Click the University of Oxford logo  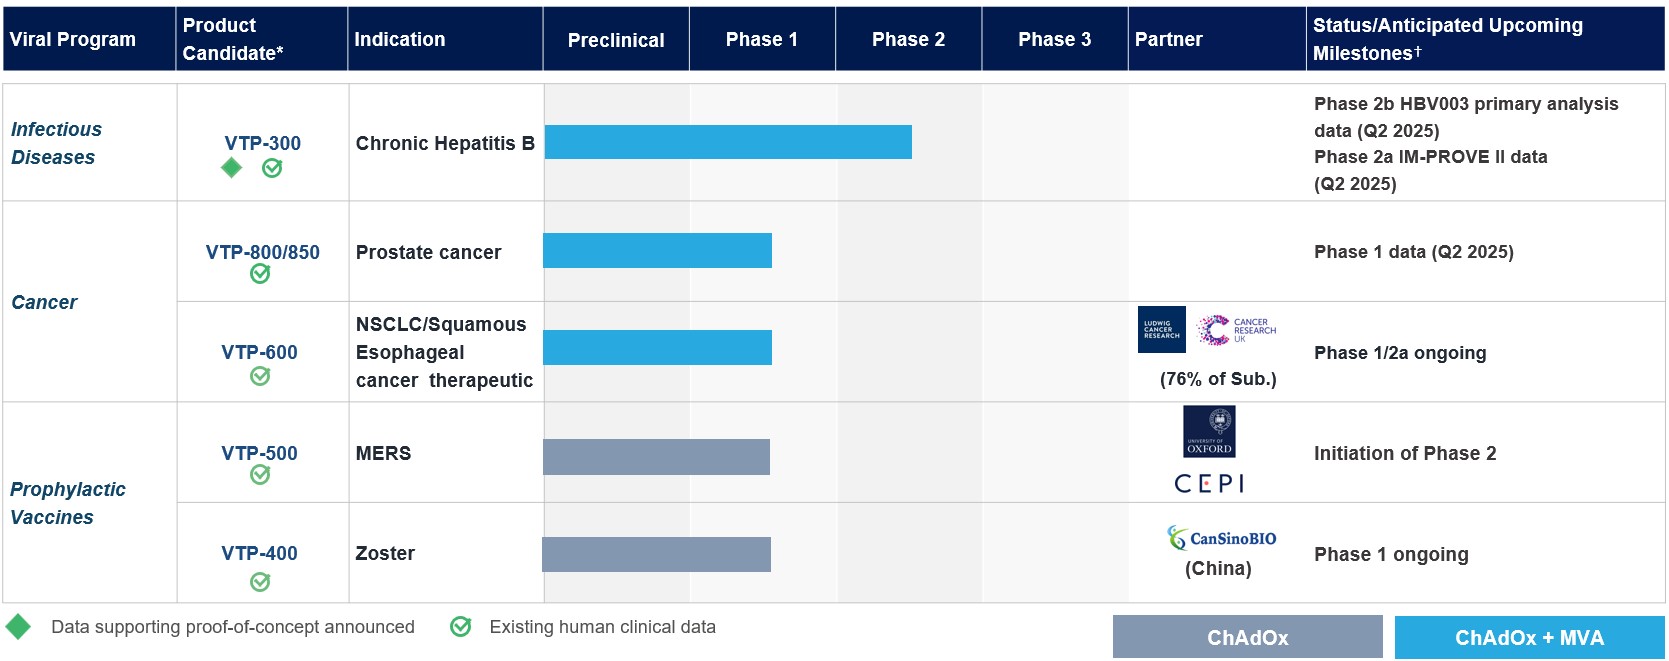point(1209,432)
